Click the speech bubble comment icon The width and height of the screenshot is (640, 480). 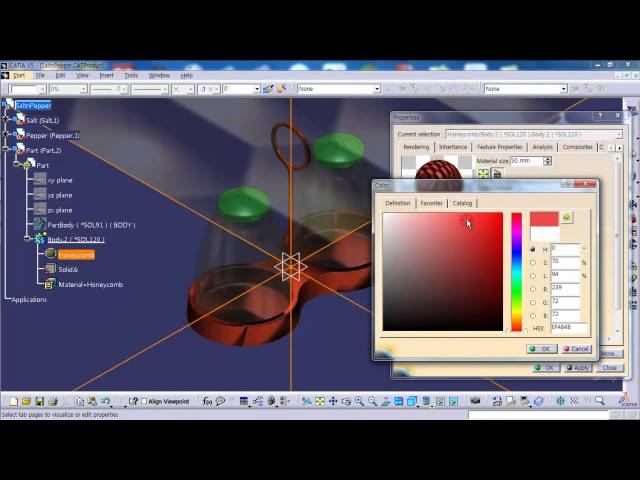pos(220,402)
